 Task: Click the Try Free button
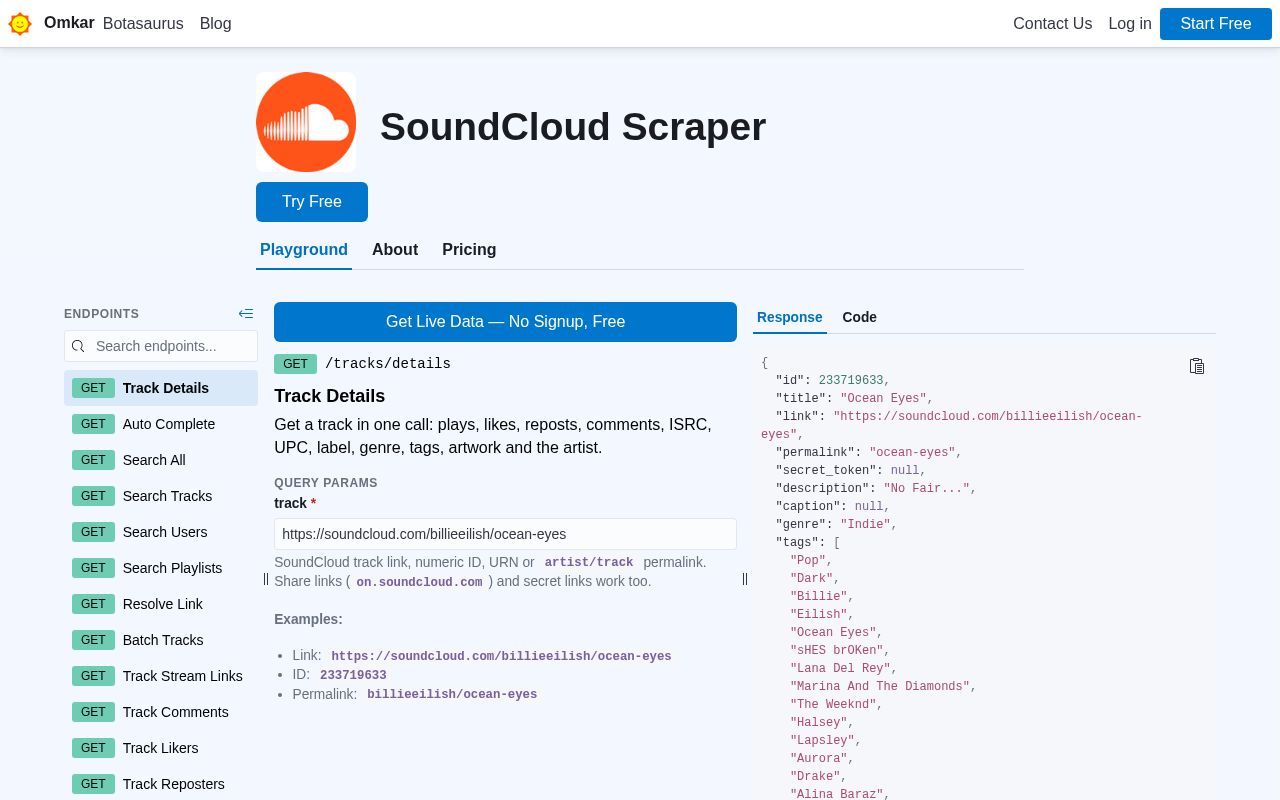pyautogui.click(x=312, y=202)
